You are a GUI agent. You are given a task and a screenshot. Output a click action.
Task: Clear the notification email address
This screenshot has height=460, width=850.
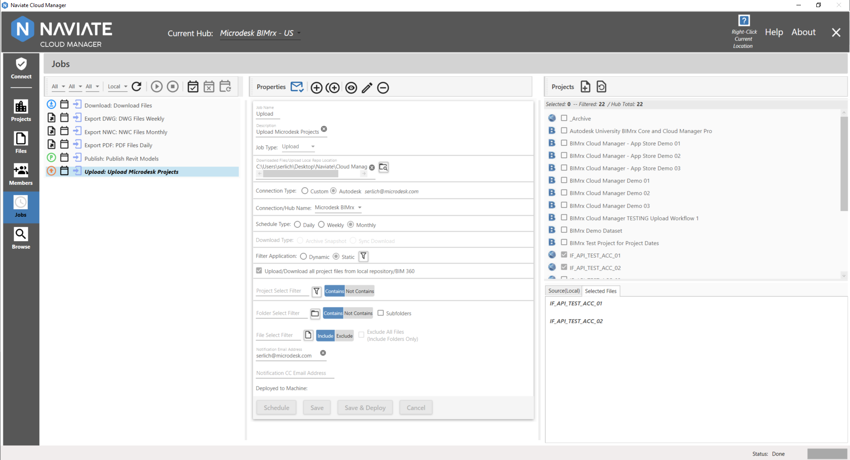click(x=323, y=353)
